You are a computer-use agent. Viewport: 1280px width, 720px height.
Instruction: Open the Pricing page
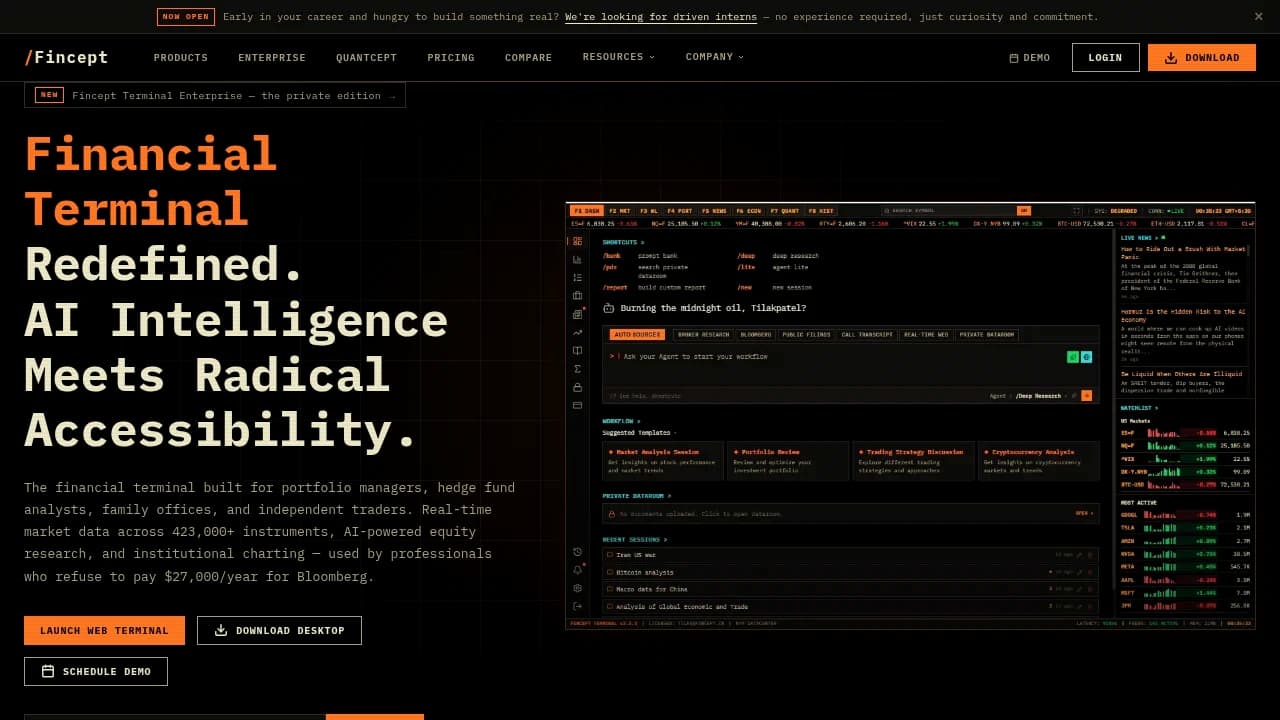click(451, 58)
